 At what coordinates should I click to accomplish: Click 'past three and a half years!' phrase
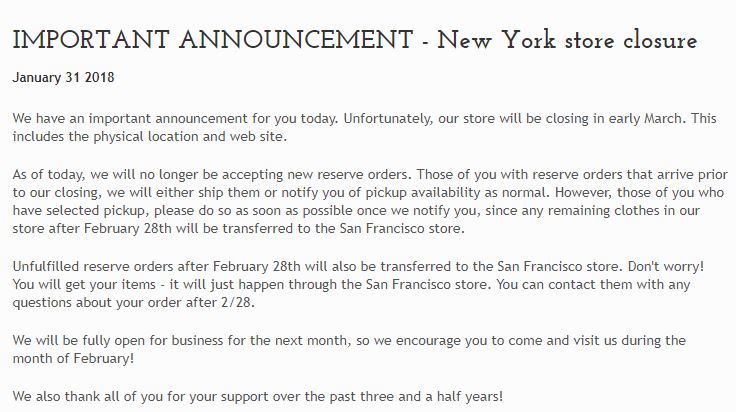420,396
